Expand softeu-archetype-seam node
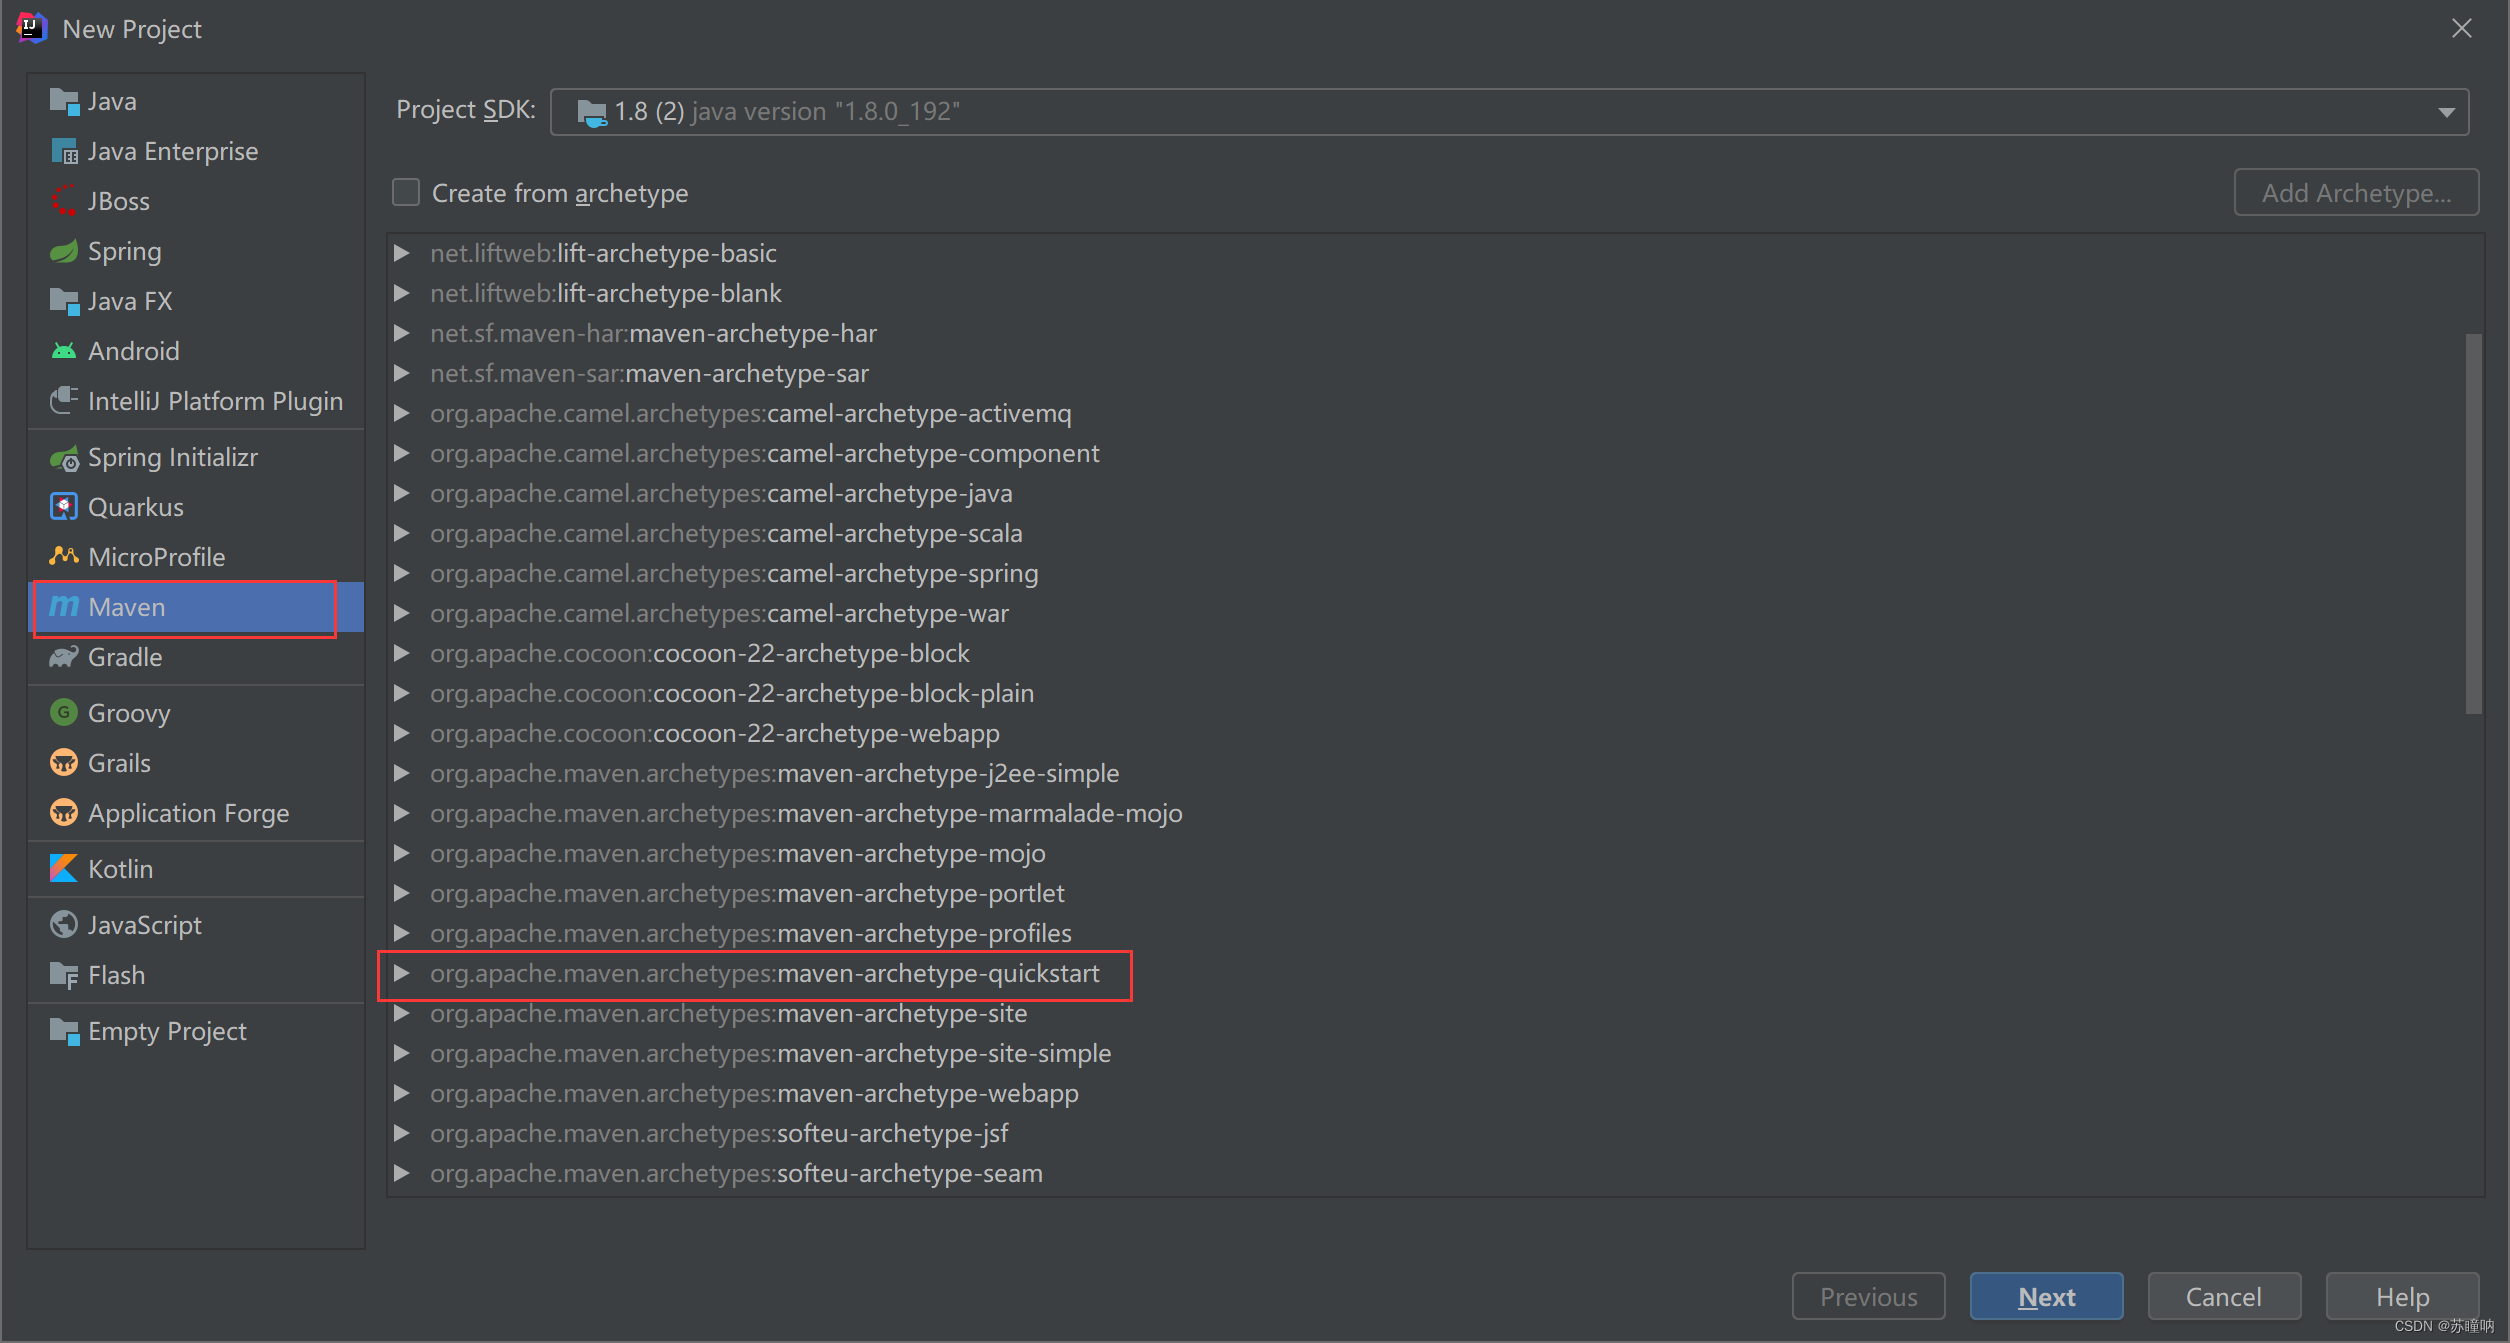Image resolution: width=2510 pixels, height=1343 pixels. pyautogui.click(x=402, y=1173)
